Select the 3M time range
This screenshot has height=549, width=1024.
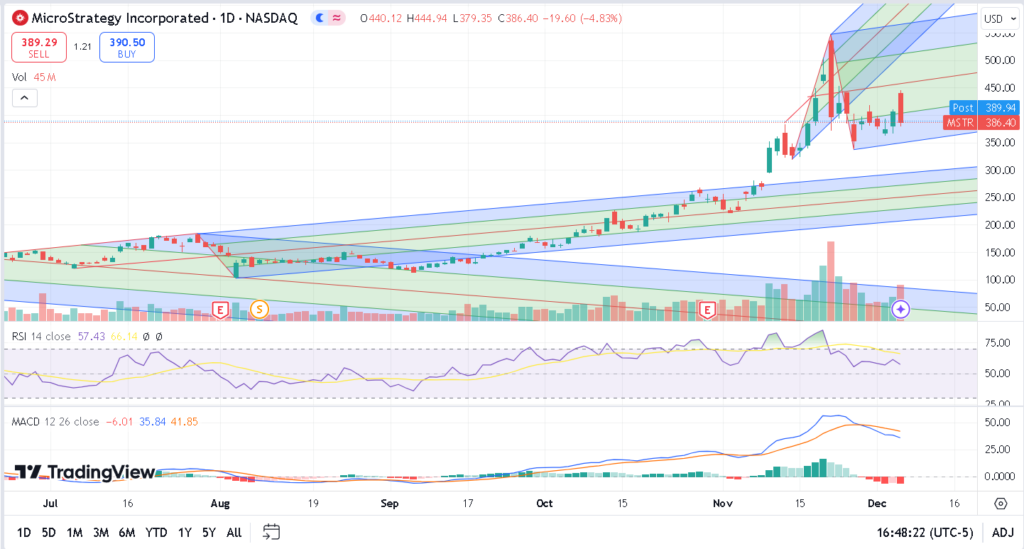(101, 532)
